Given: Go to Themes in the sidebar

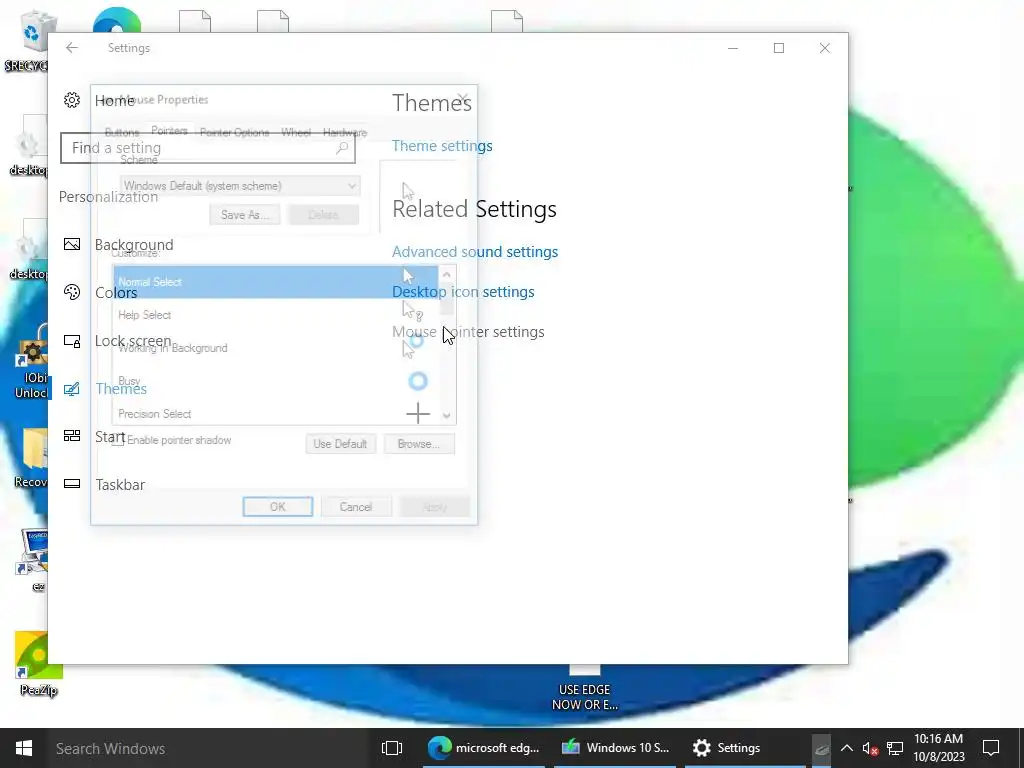Looking at the screenshot, I should pos(121,389).
